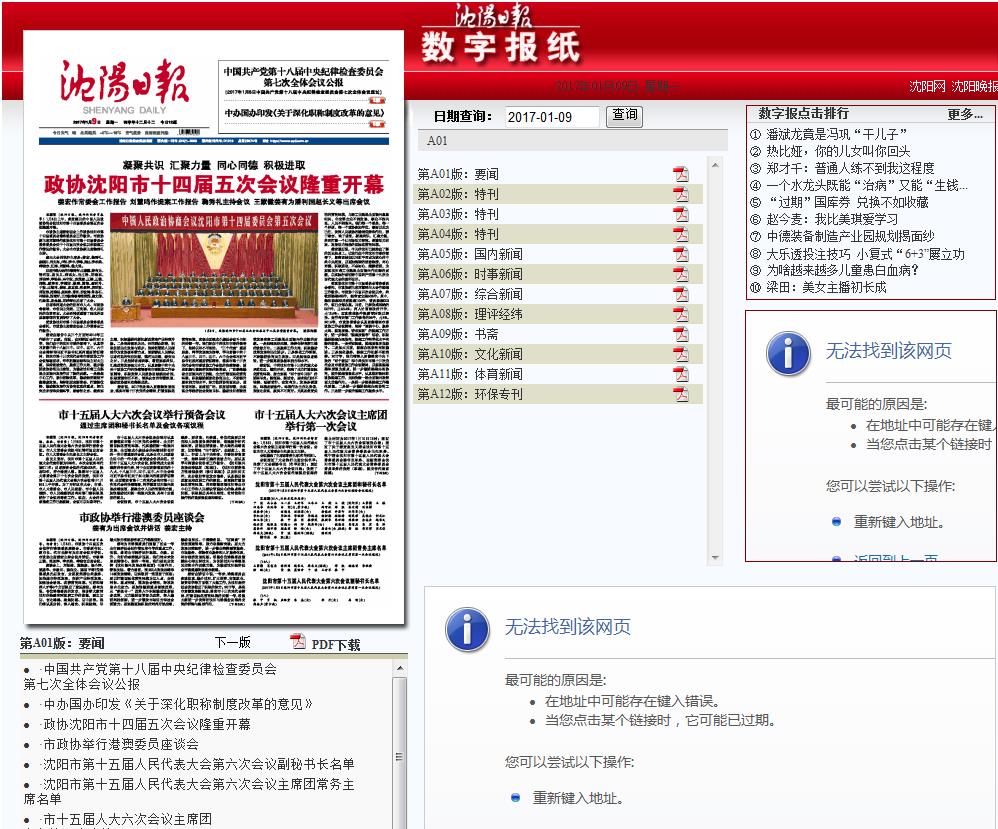Open PDF icon for 第A08版 理评经纬

pos(681,314)
